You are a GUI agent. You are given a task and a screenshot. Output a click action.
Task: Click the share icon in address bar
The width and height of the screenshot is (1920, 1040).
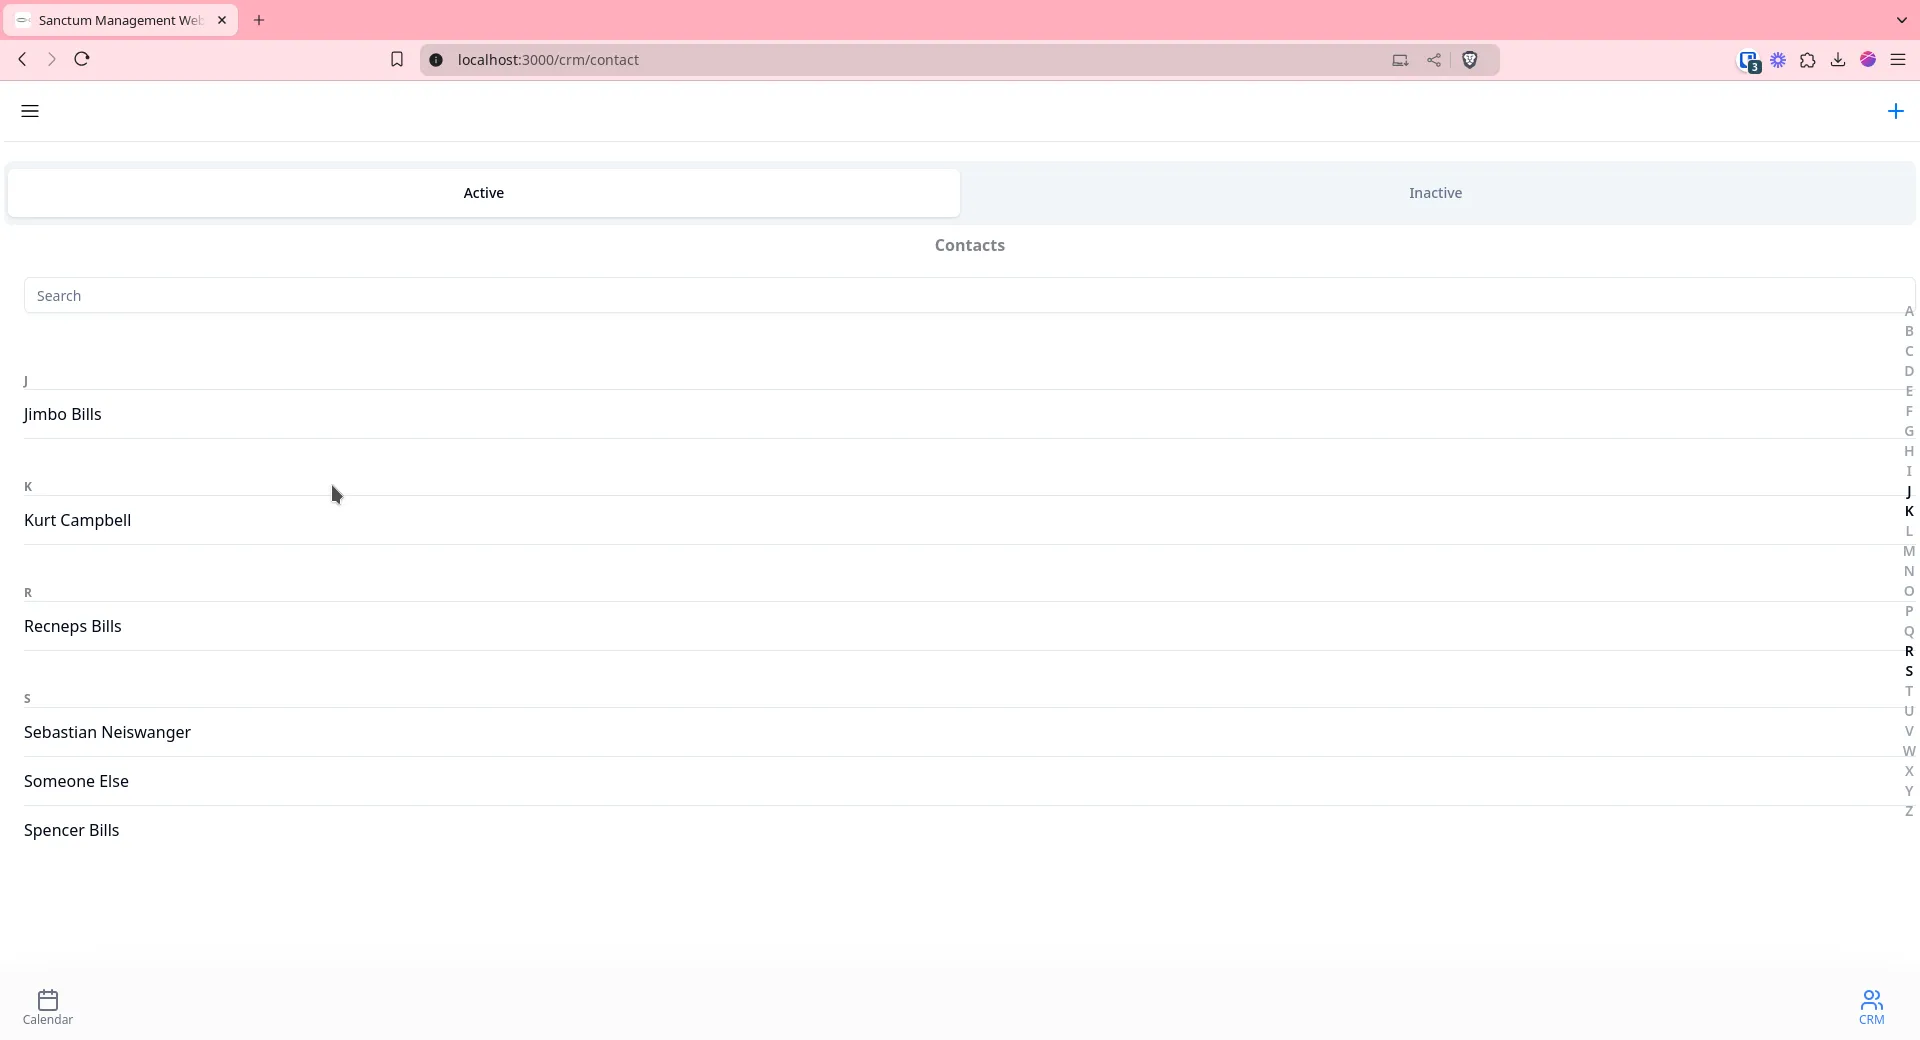click(x=1434, y=60)
